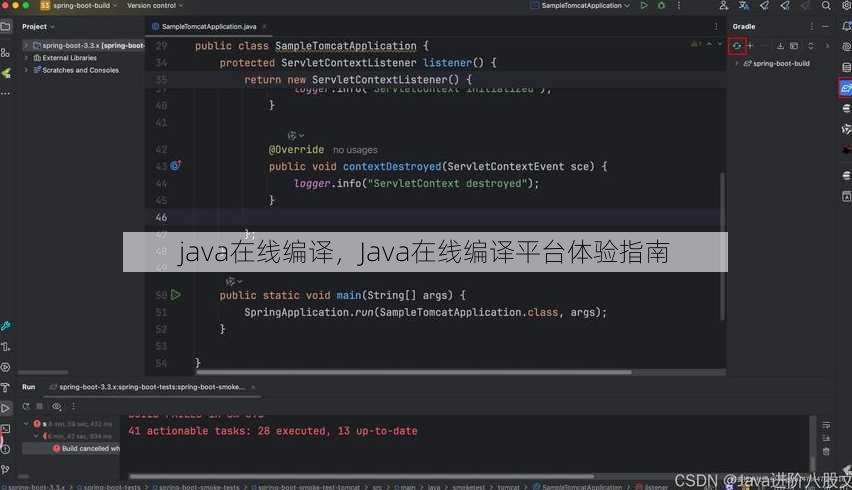The image size is (852, 490).
Task: Expand spring-boot-build node in Gradle panel
Action: pyautogui.click(x=737, y=64)
